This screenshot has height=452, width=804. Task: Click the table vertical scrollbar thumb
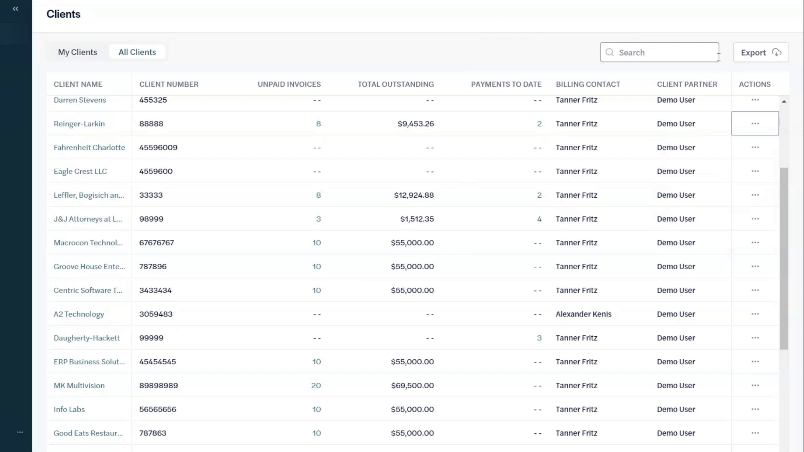coord(783,259)
